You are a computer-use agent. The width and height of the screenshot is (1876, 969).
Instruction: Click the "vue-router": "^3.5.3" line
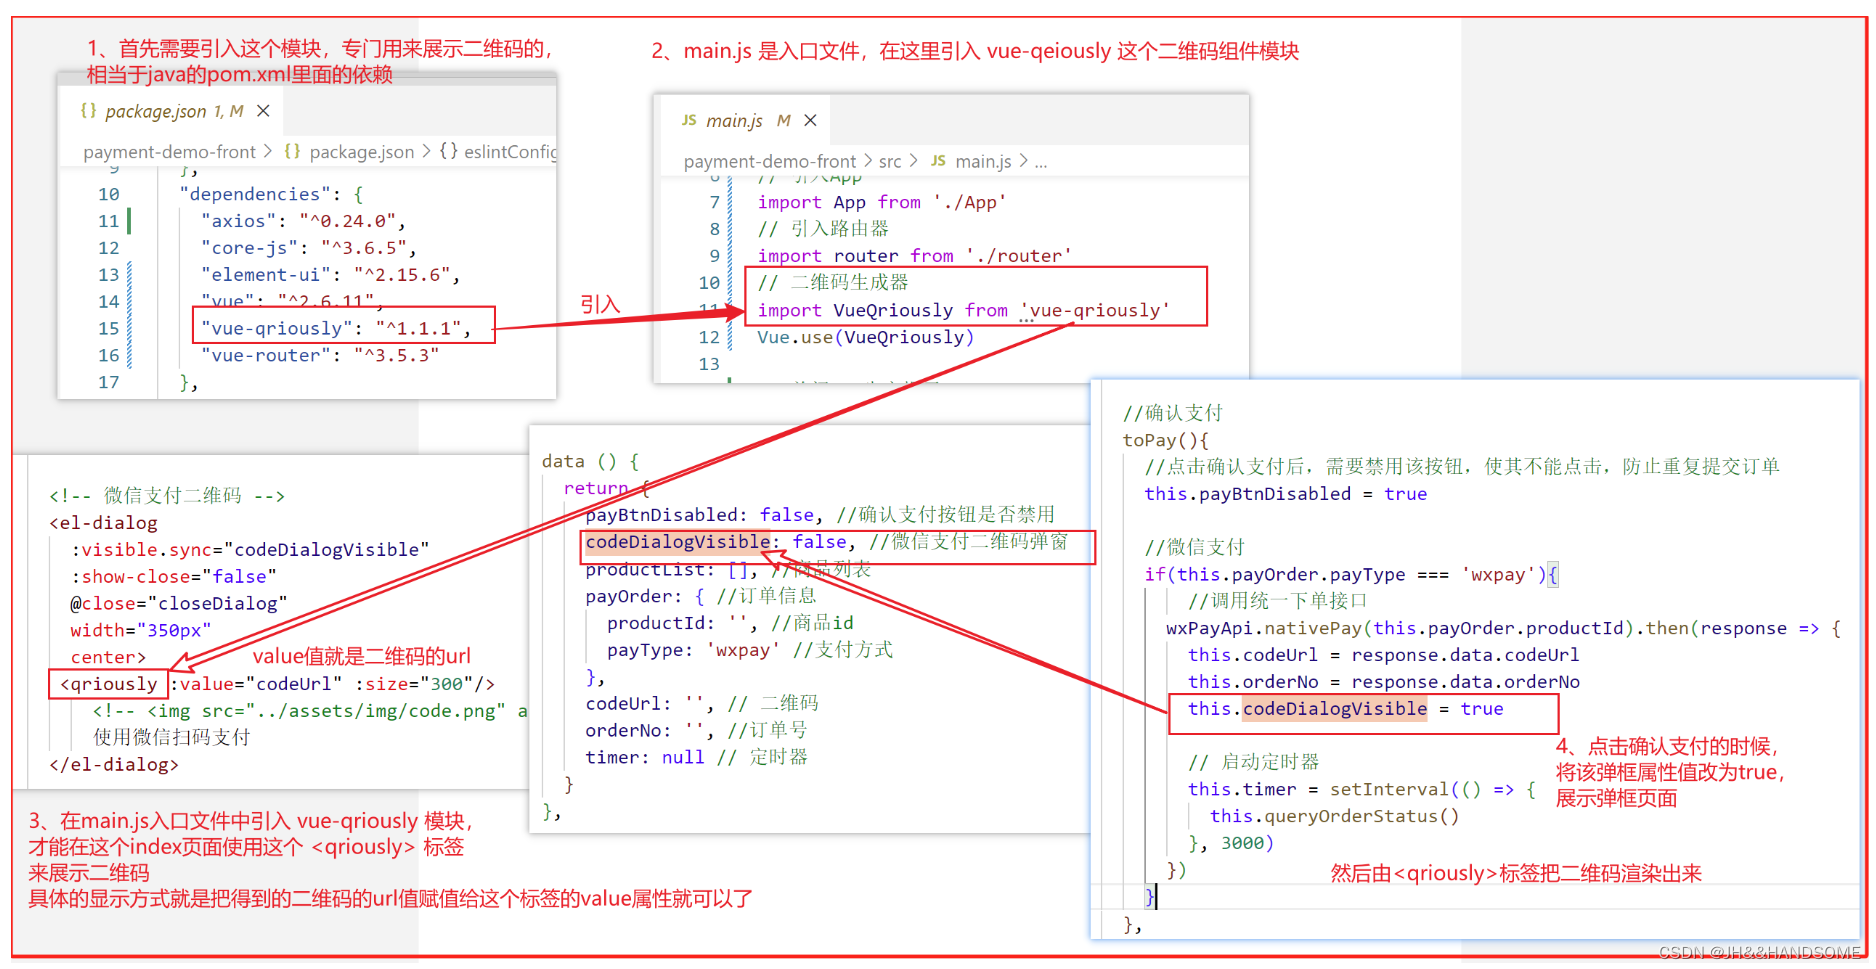coord(319,355)
